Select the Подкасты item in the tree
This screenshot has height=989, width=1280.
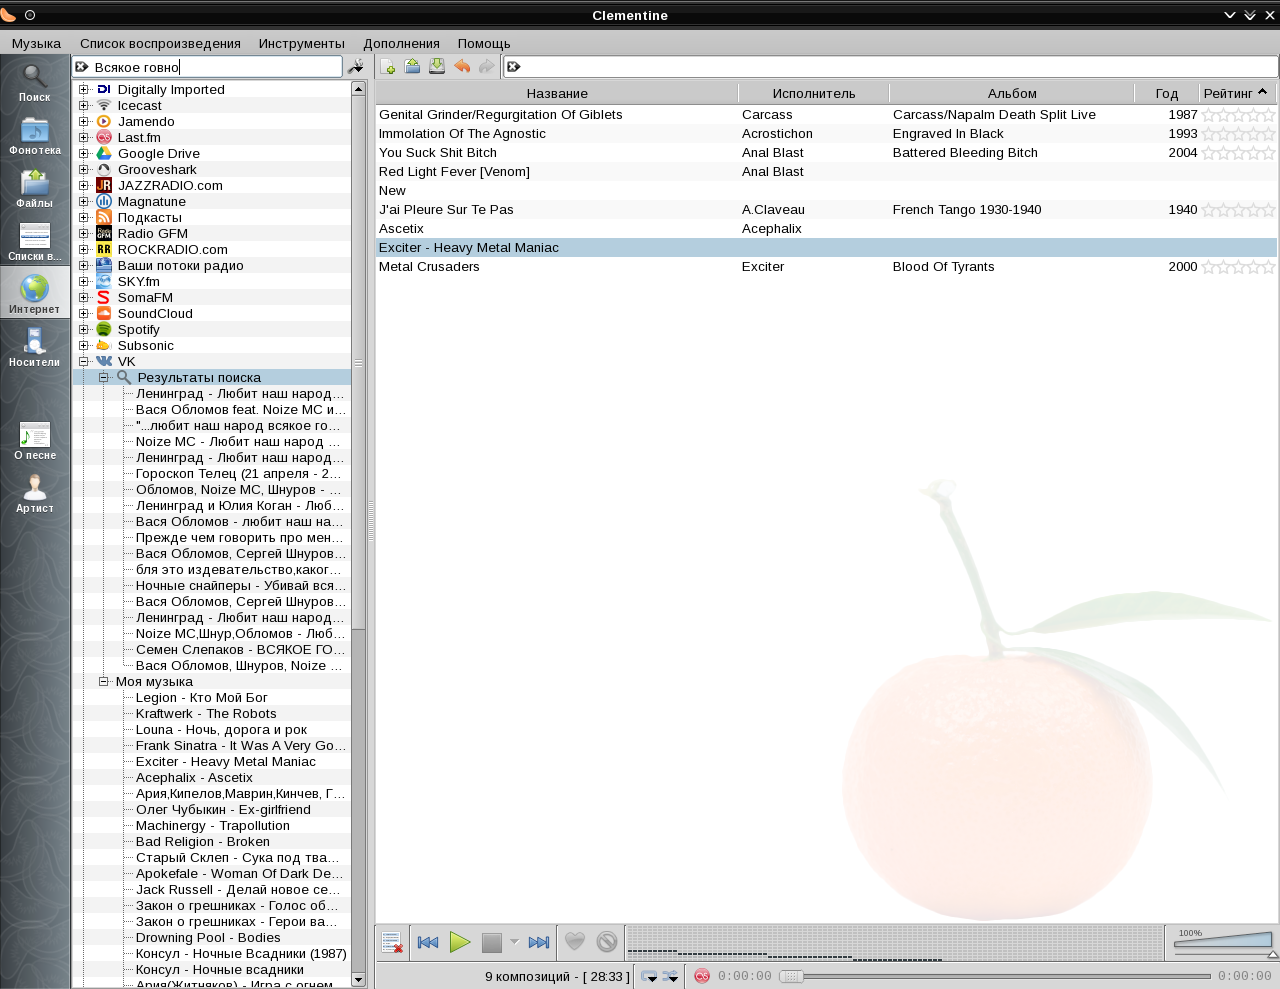pyautogui.click(x=150, y=217)
